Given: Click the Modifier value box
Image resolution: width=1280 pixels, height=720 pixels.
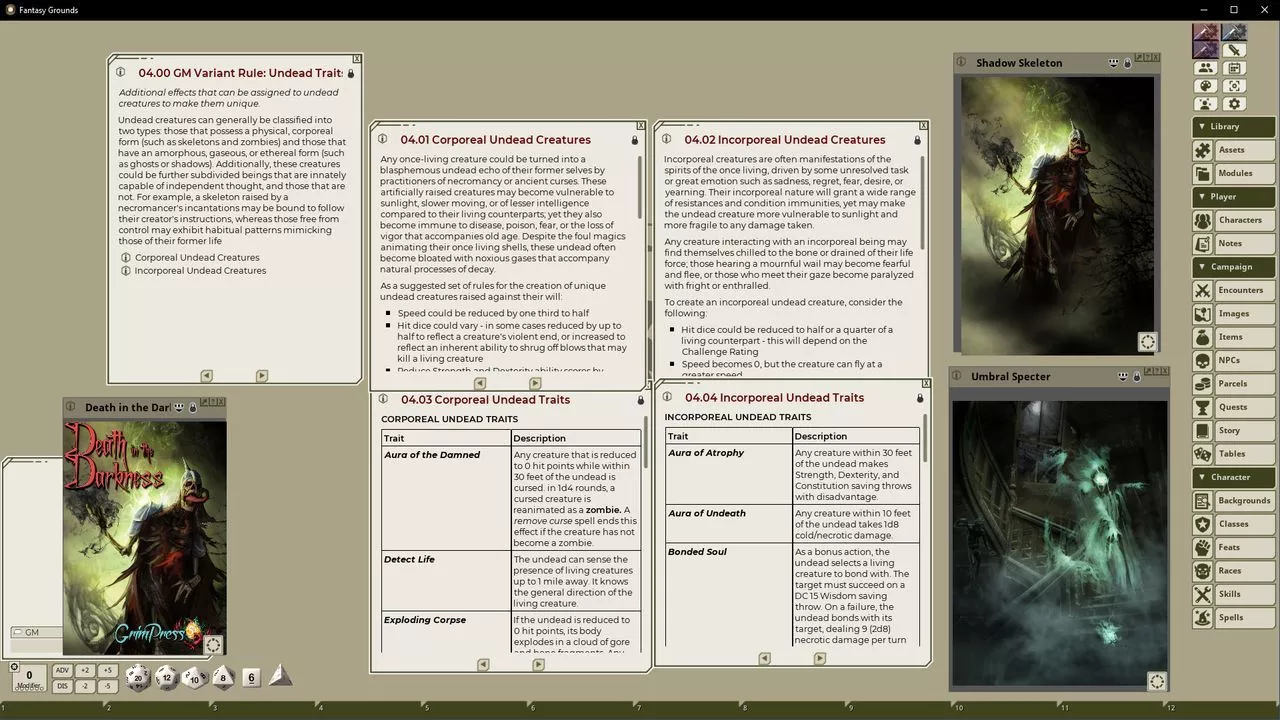Looking at the screenshot, I should point(29,678).
